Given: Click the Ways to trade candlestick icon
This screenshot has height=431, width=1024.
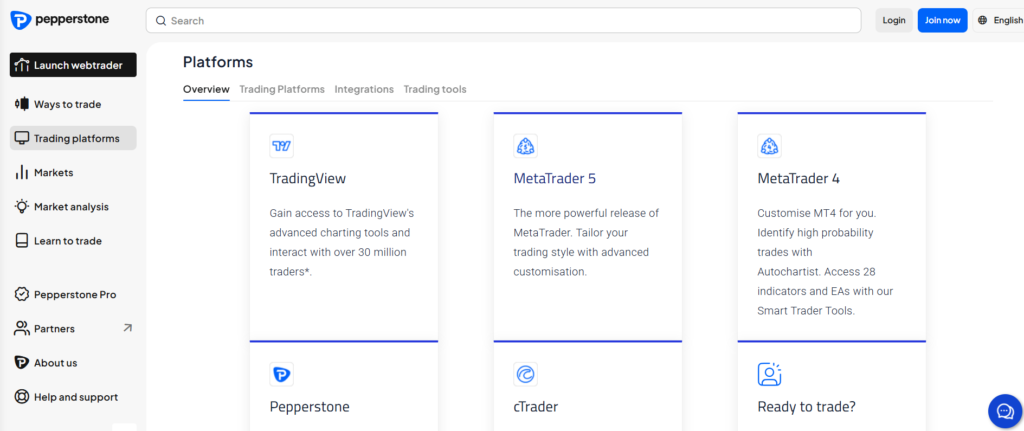Looking at the screenshot, I should (22, 104).
